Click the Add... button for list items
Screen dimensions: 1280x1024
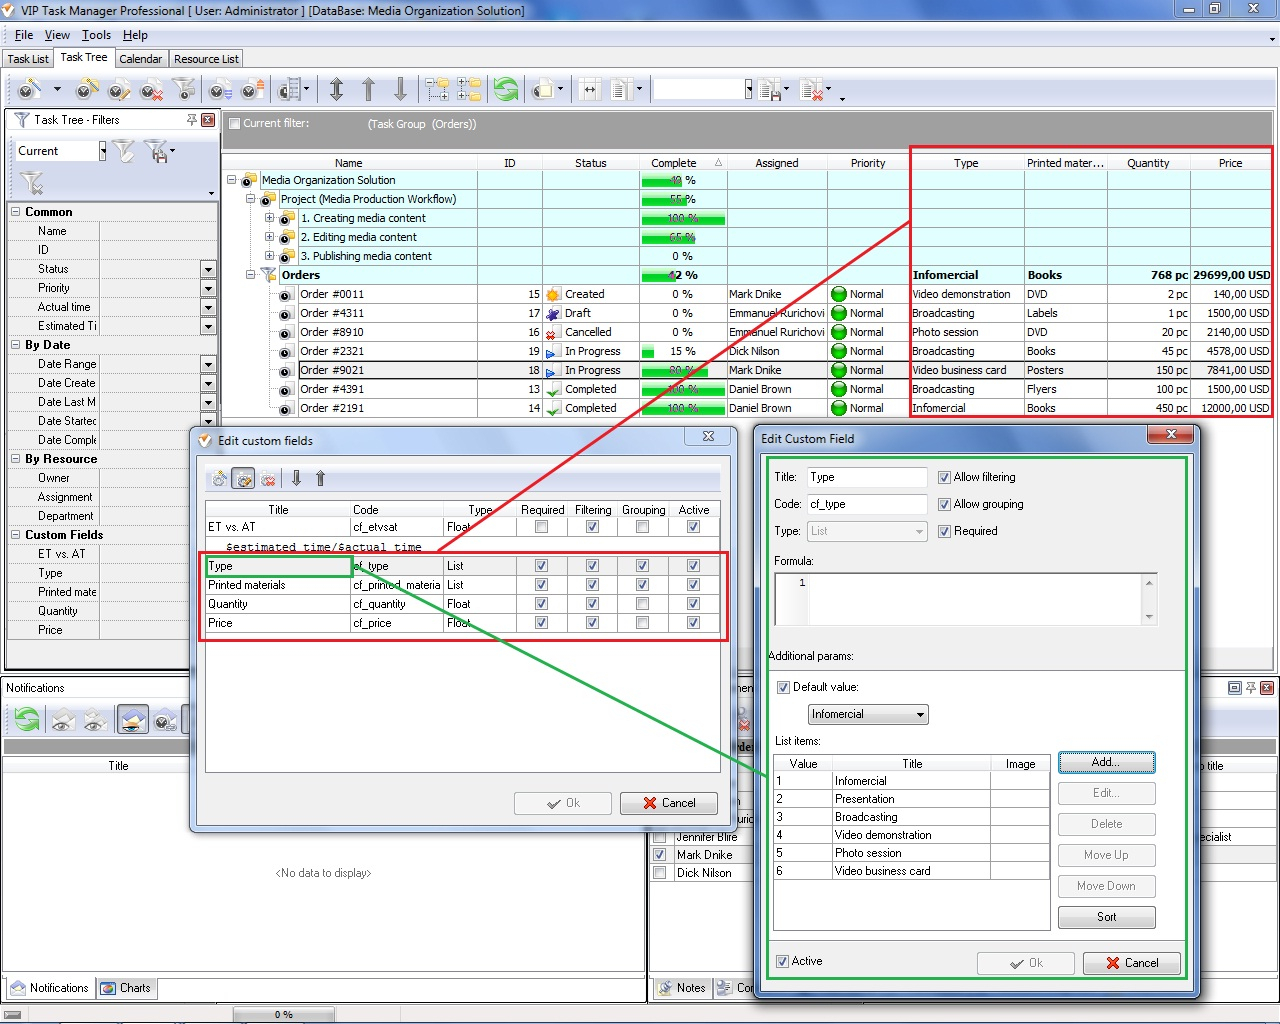point(1106,762)
